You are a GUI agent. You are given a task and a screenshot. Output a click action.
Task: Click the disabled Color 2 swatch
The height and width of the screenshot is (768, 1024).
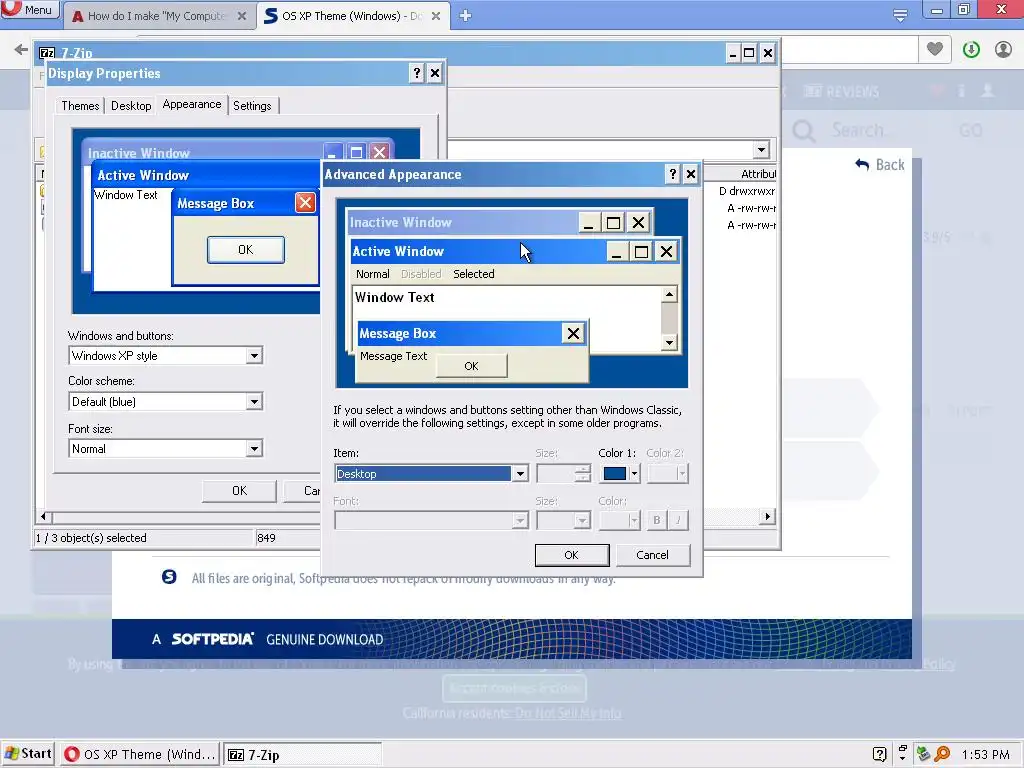point(667,473)
